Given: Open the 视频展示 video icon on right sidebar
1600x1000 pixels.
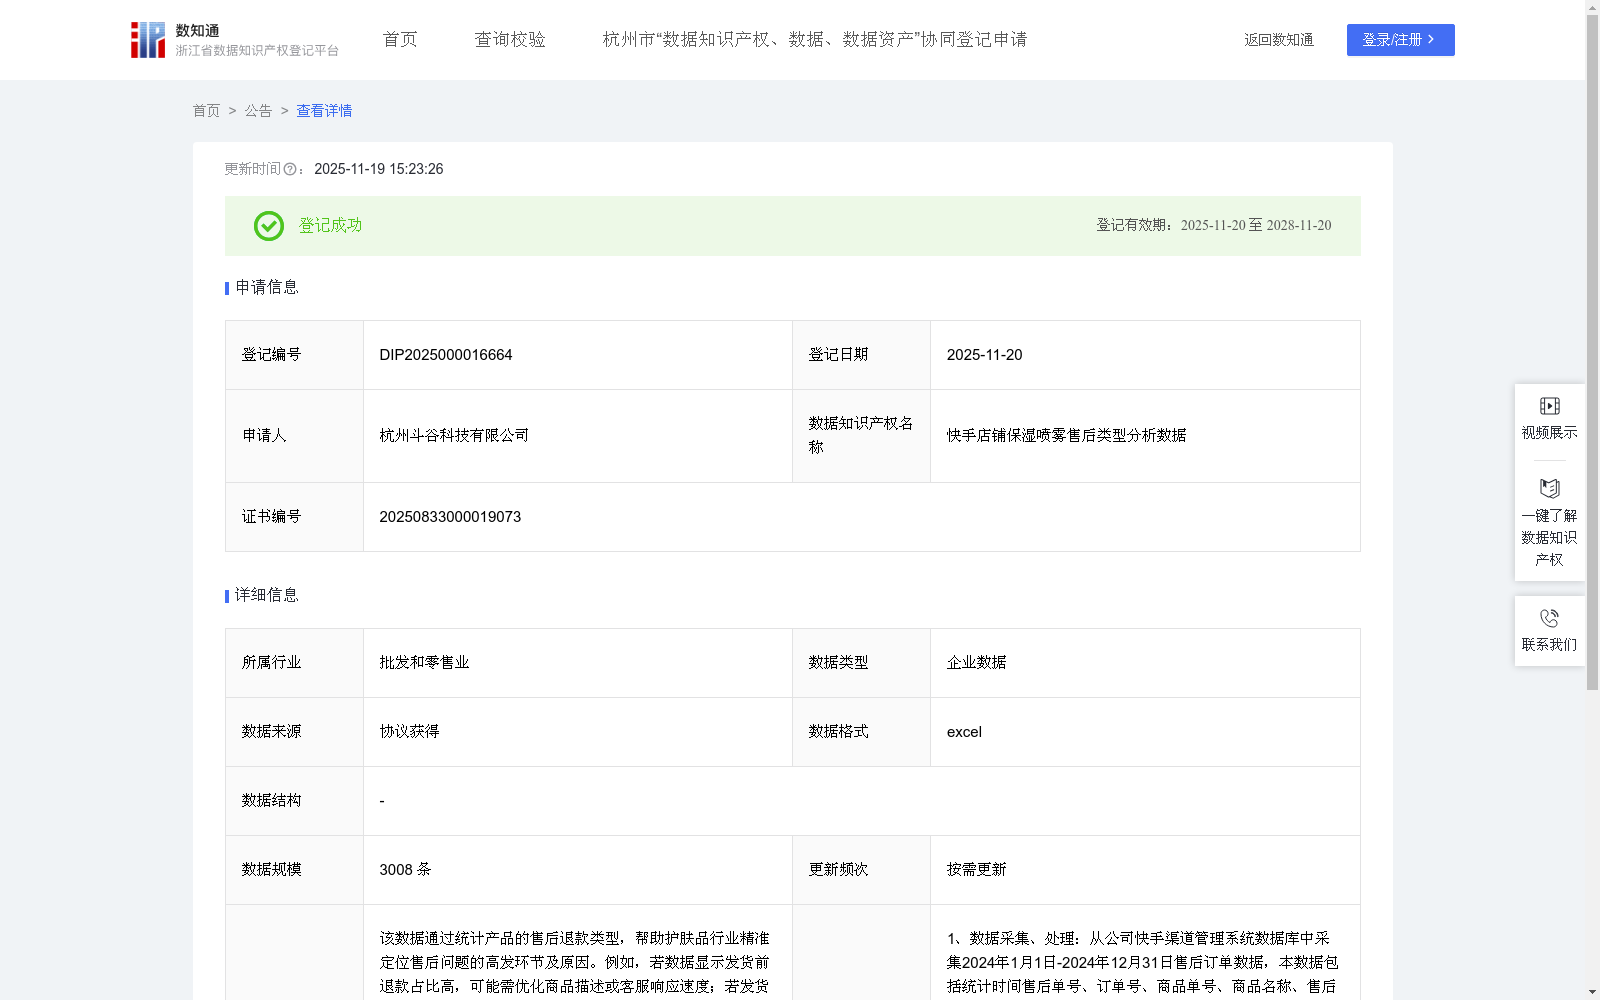Looking at the screenshot, I should point(1548,406).
